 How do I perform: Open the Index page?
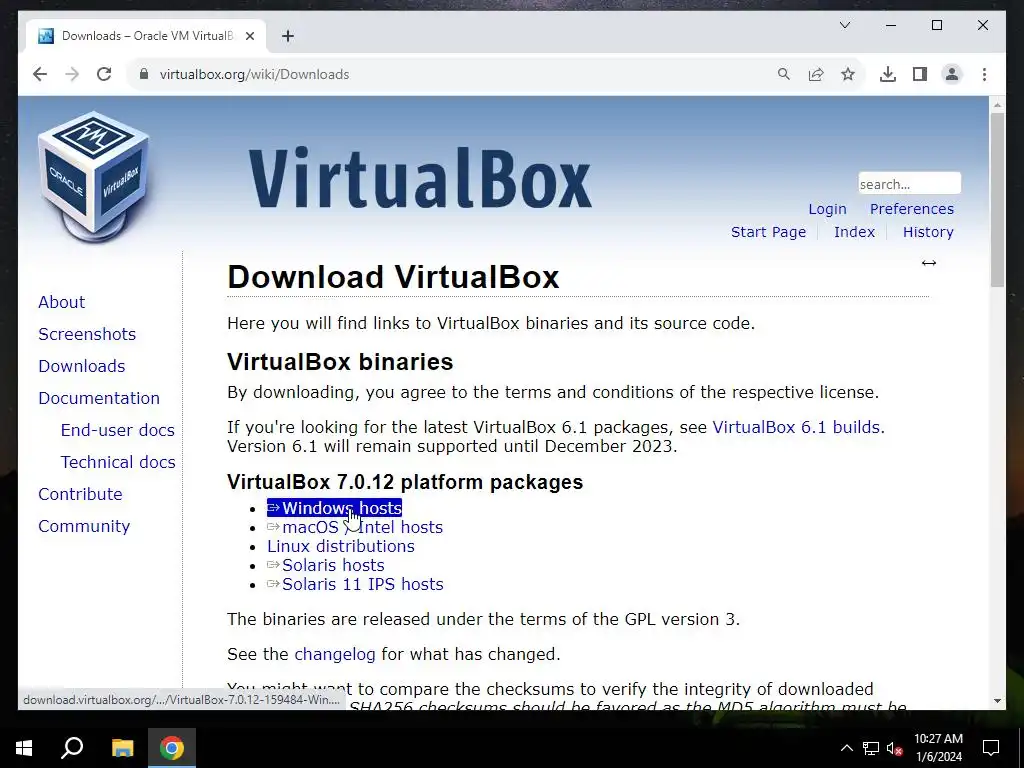pyautogui.click(x=854, y=232)
